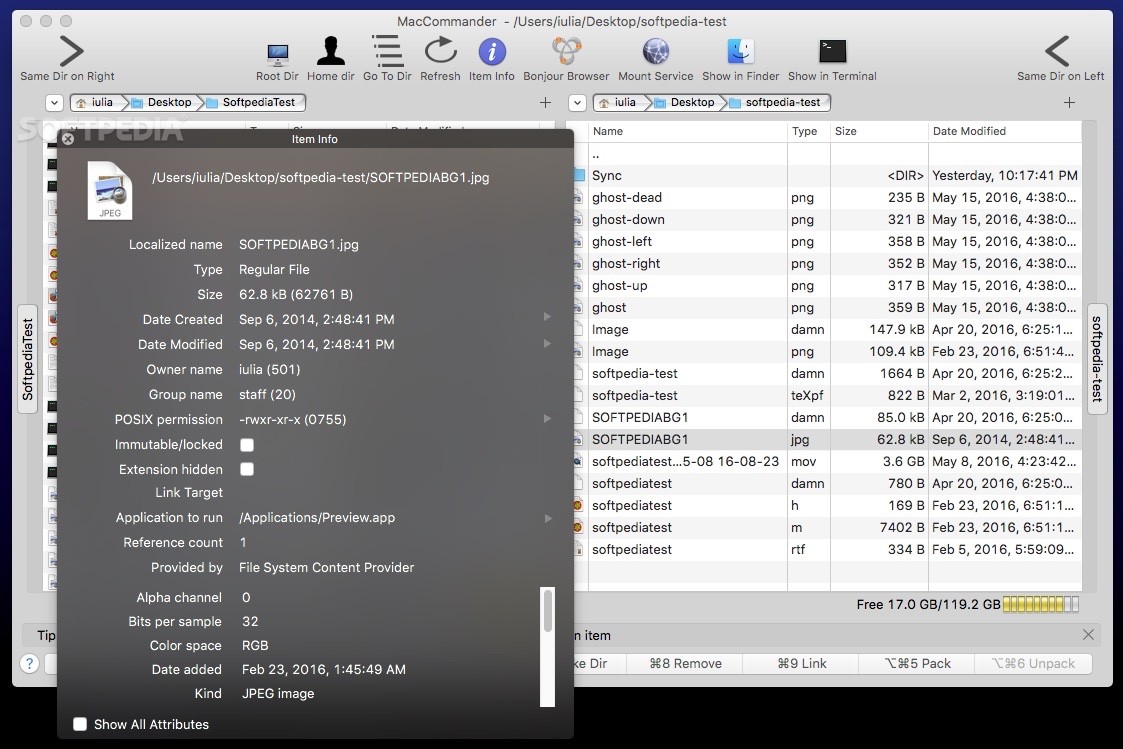Click the Item Info attributes scrollbar
The image size is (1123, 749).
(547, 610)
